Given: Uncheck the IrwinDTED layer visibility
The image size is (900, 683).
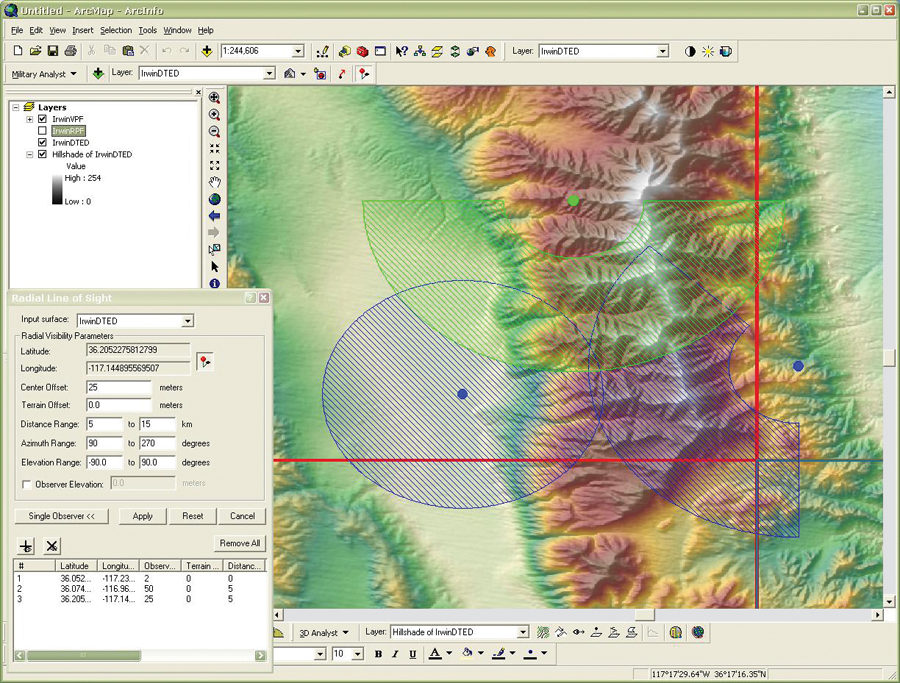Looking at the screenshot, I should click(x=42, y=143).
